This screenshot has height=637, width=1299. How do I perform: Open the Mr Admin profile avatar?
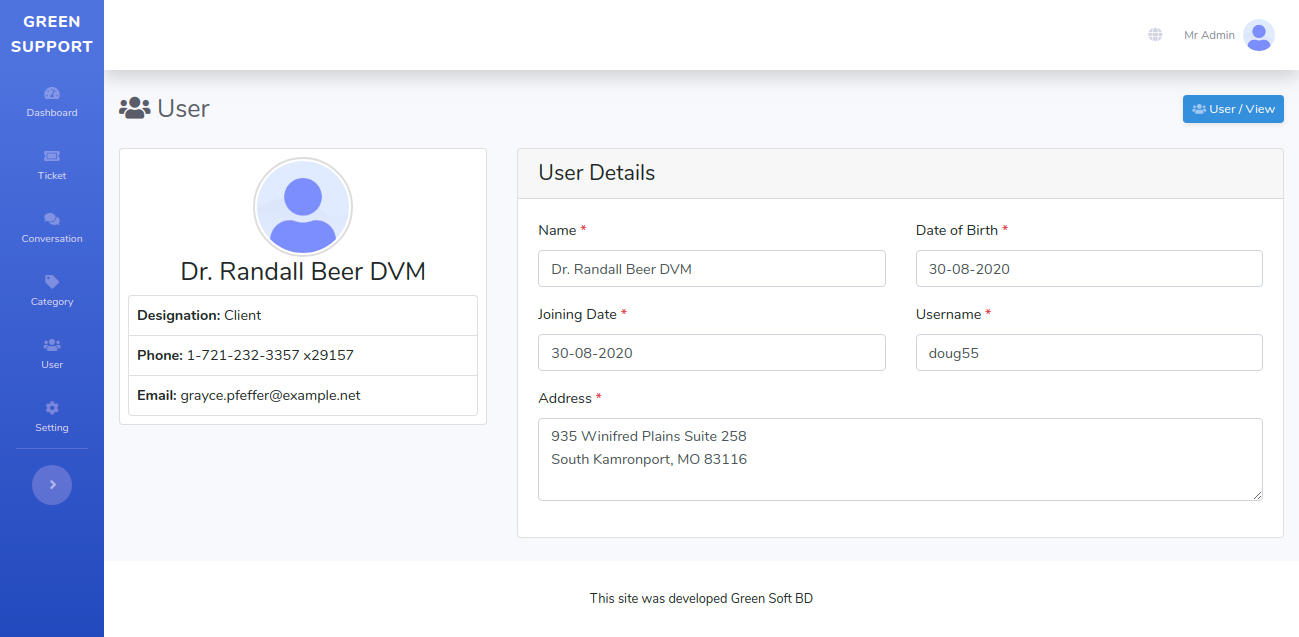[x=1259, y=35]
